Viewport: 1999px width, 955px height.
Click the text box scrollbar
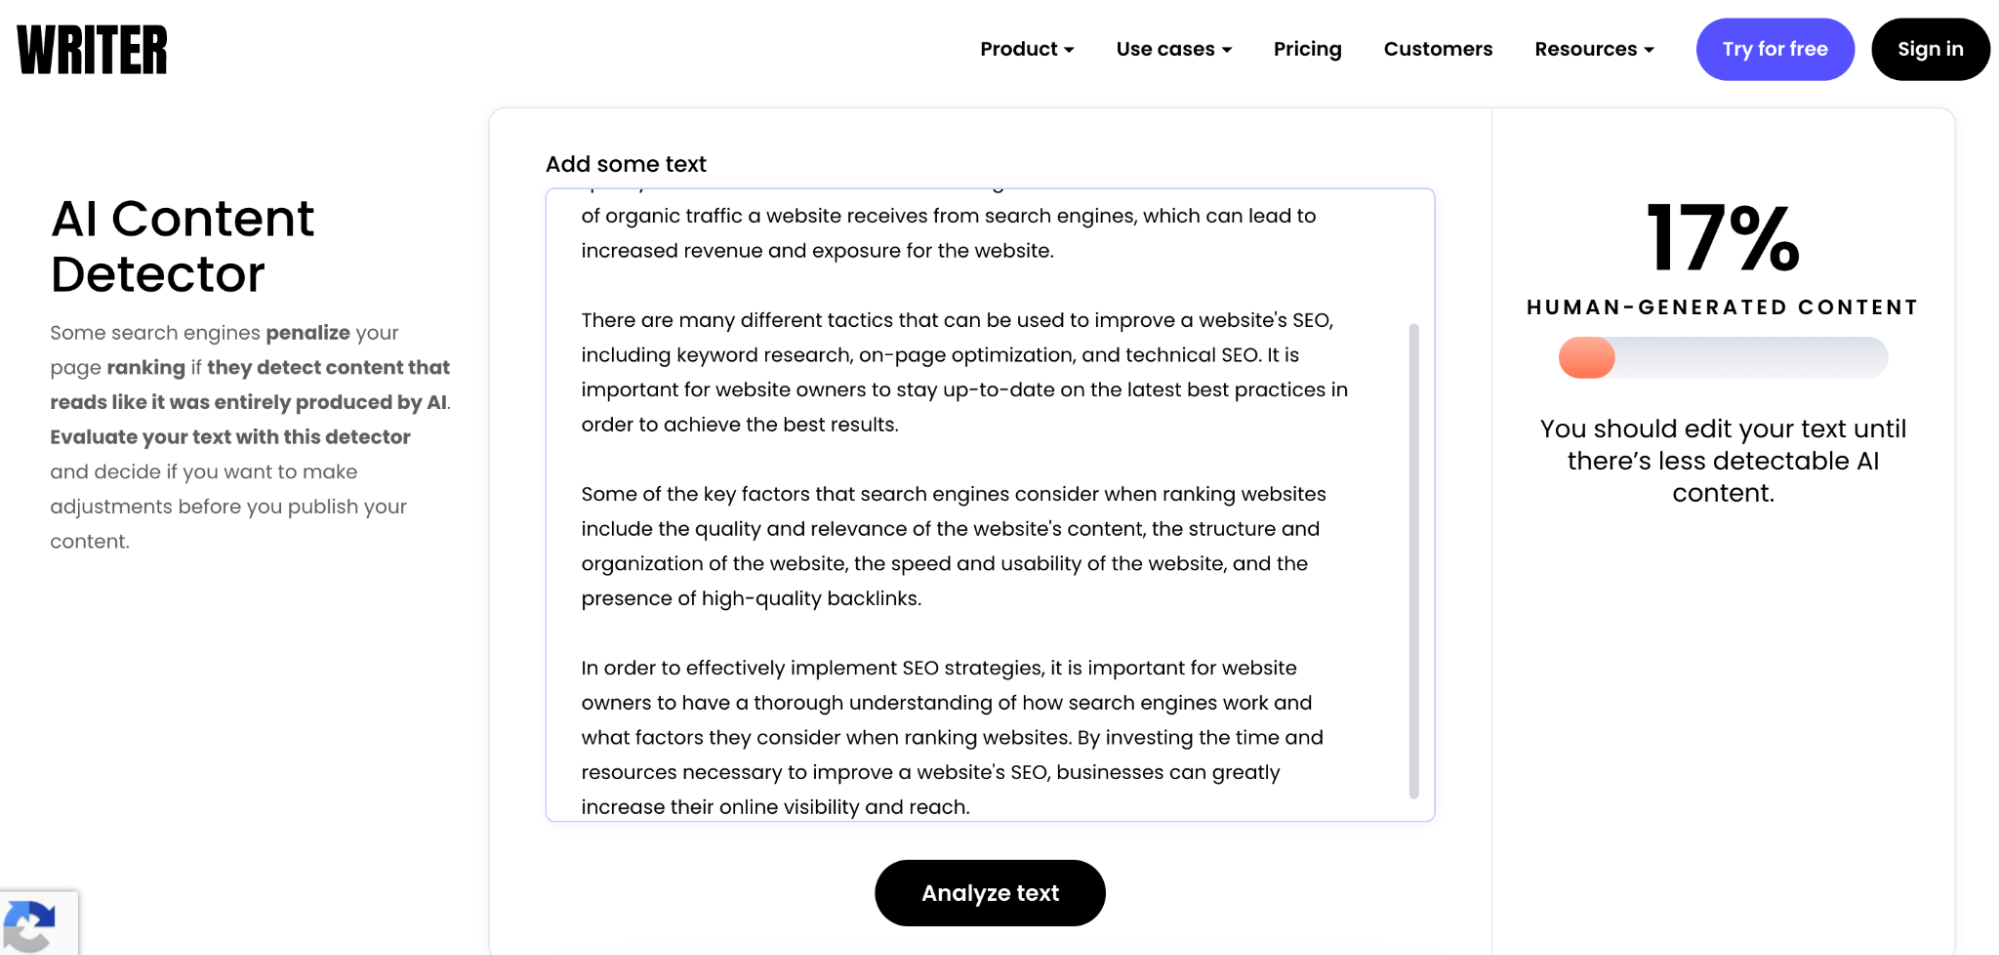pyautogui.click(x=1414, y=561)
